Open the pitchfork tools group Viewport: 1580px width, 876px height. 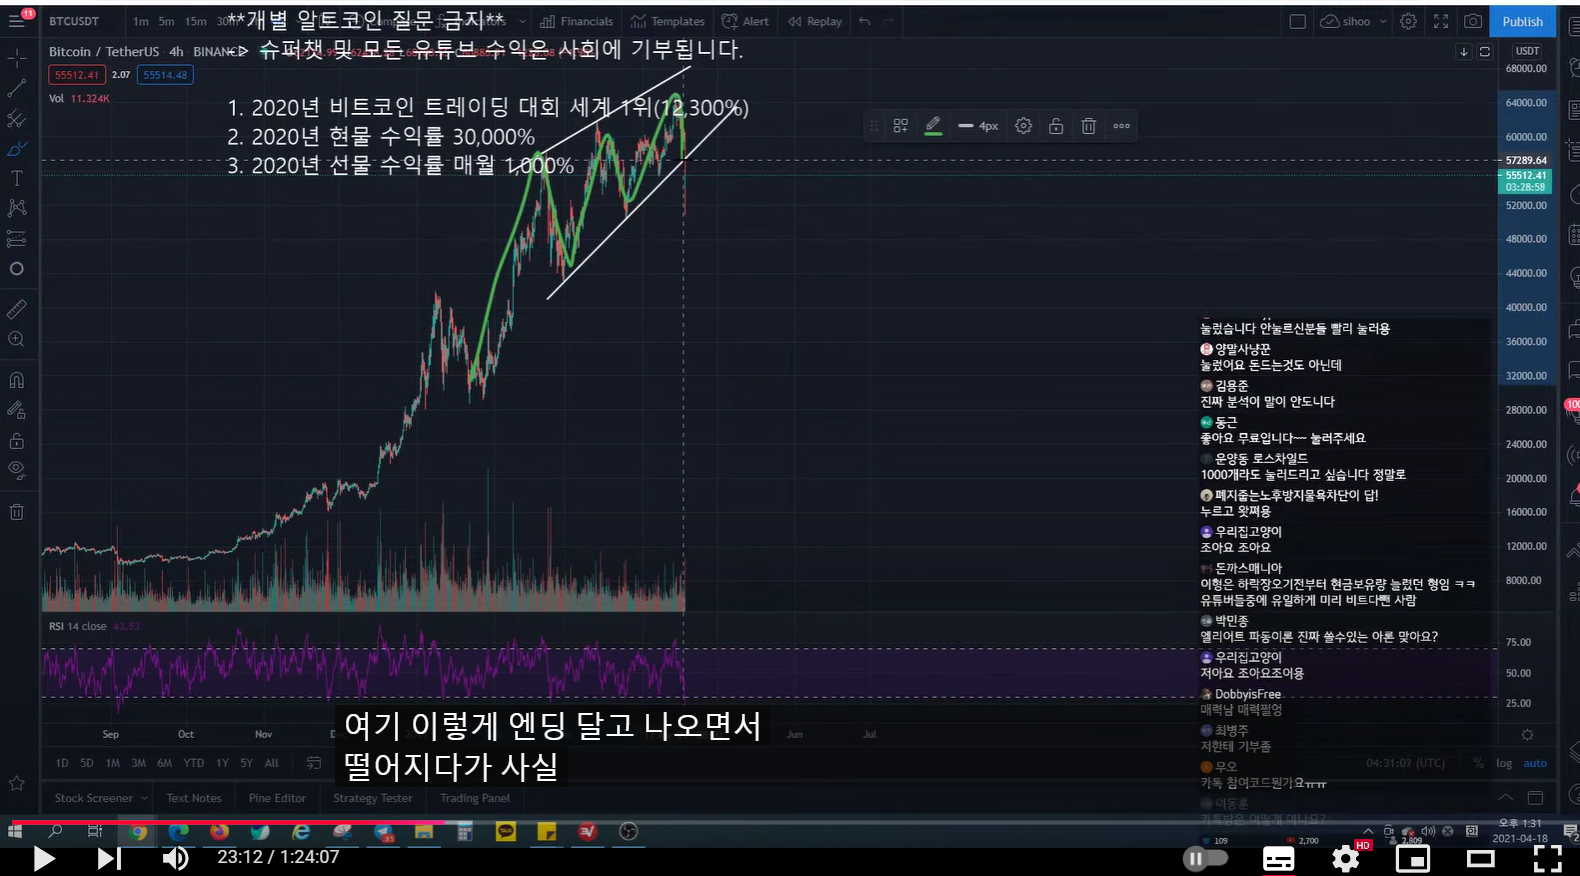click(17, 119)
